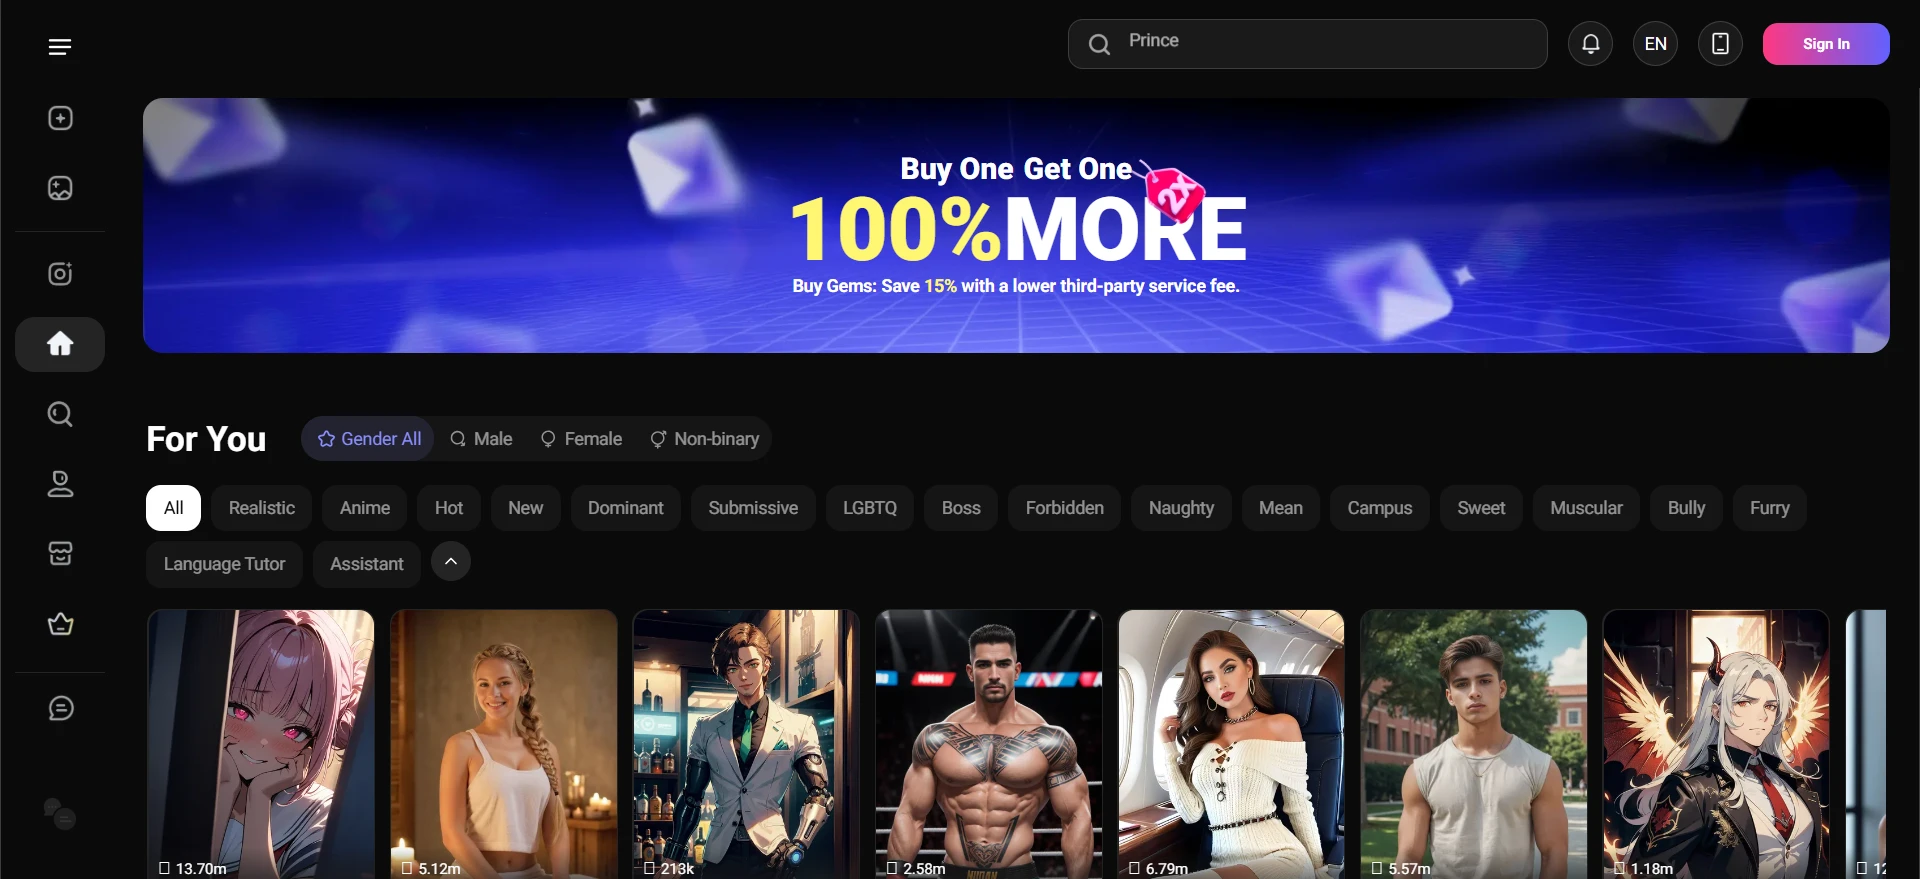Select the Male gender filter
Screen dimensions: 1920x879
point(481,439)
